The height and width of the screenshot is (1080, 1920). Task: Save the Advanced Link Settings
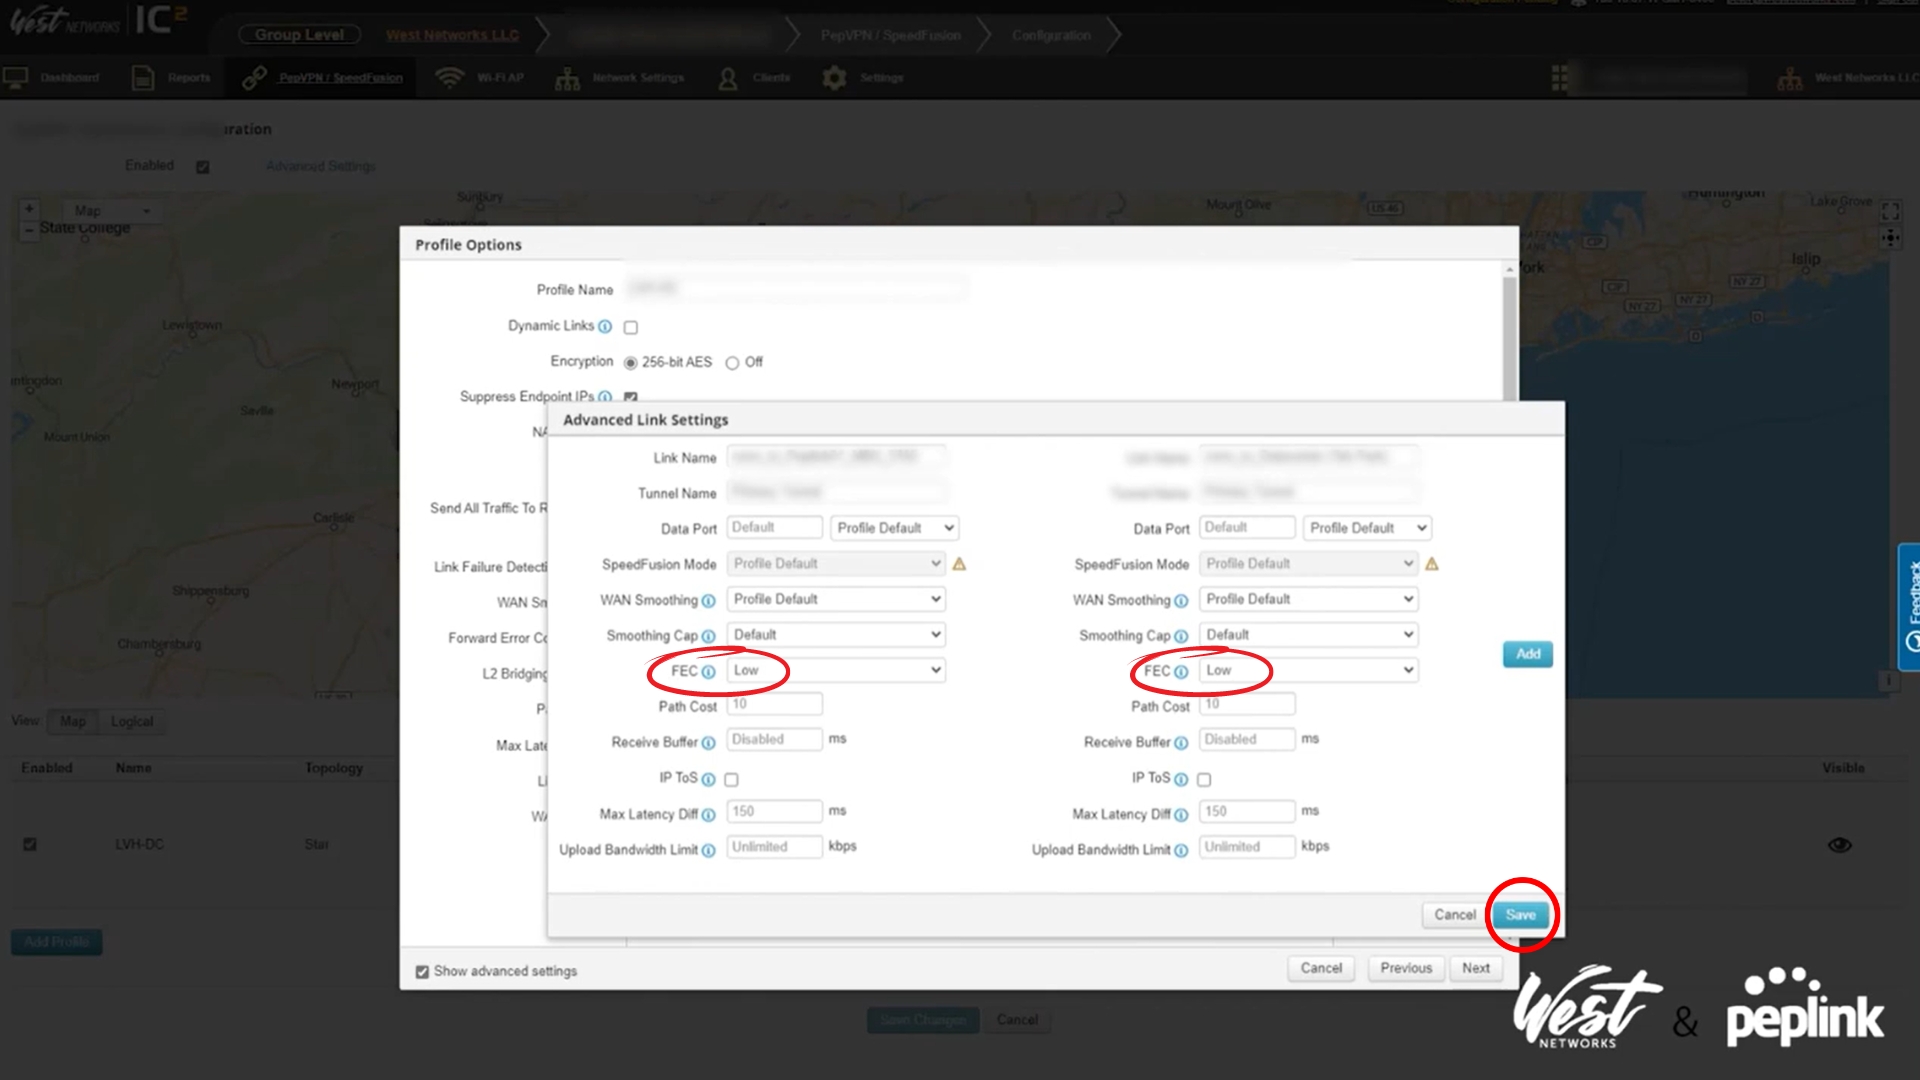1520,915
